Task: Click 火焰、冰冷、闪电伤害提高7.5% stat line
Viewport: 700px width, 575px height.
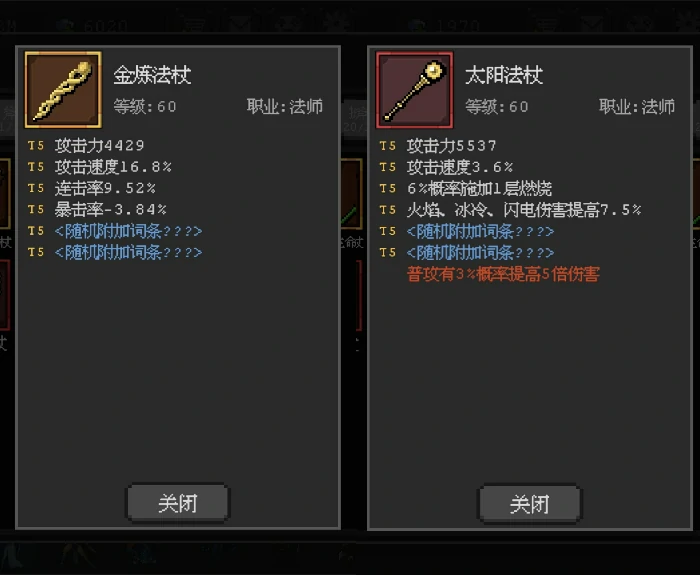Action: click(524, 210)
